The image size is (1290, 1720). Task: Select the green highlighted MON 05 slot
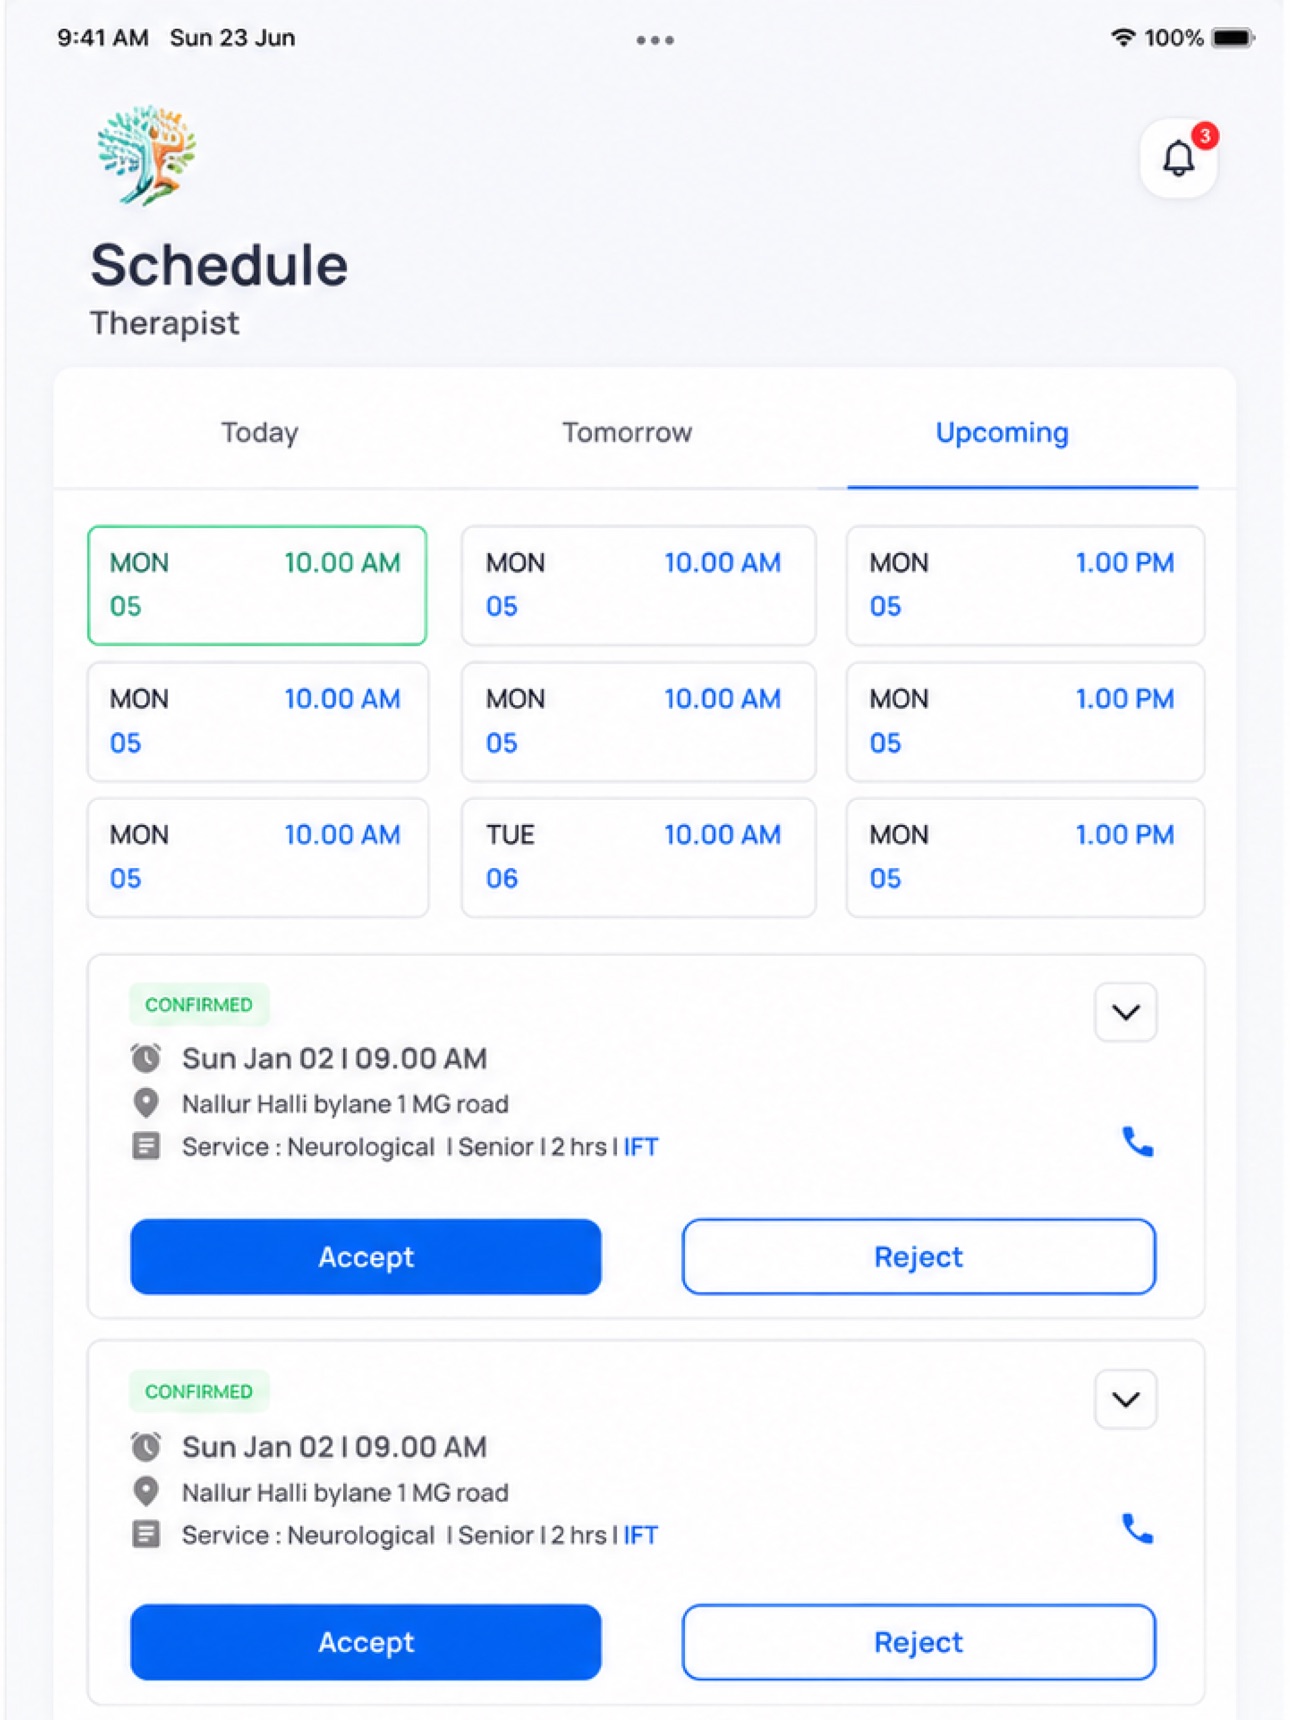257,585
